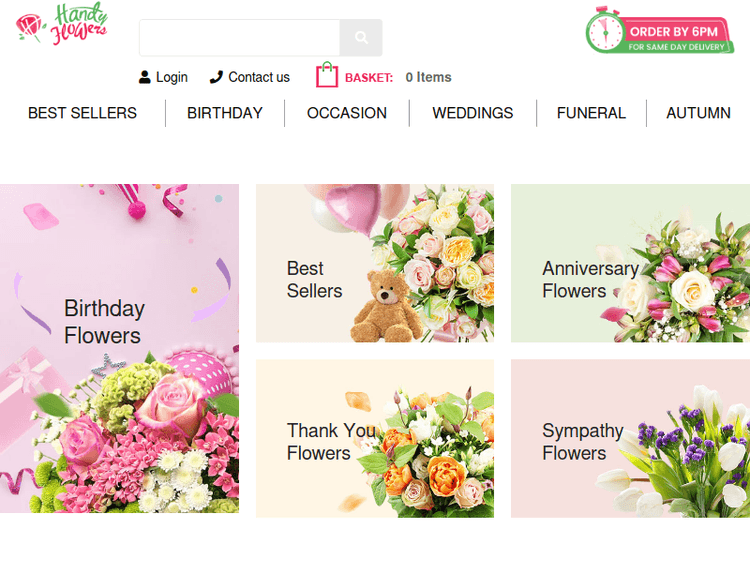This screenshot has height=563, width=750.
Task: Open the FUNERAL menu
Action: pyautogui.click(x=591, y=113)
